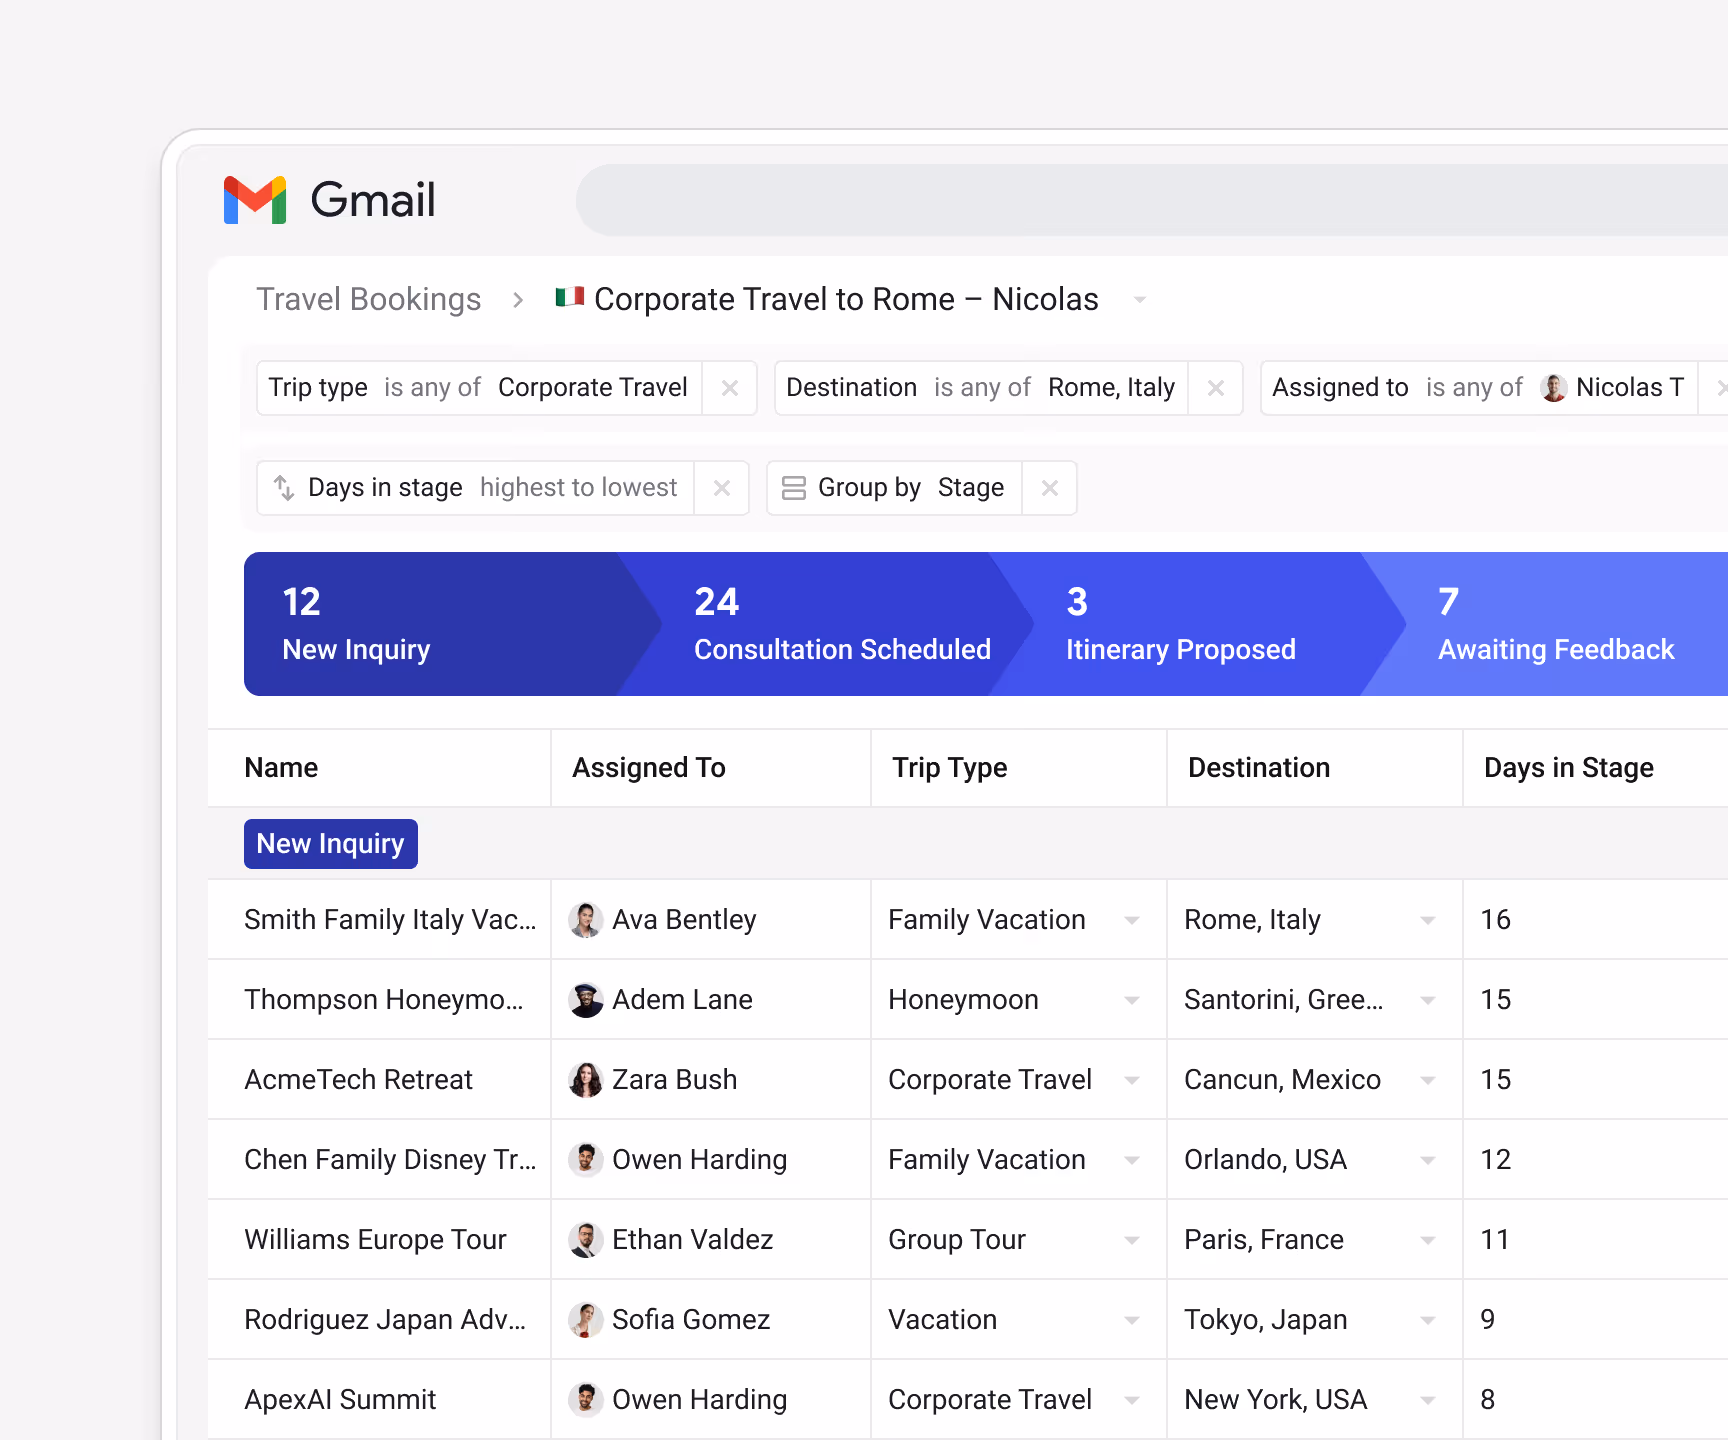Screen dimensions: 1728x1440
Task: Open Trip Type dropdown for ApexAI Summit row
Action: click(1132, 1401)
